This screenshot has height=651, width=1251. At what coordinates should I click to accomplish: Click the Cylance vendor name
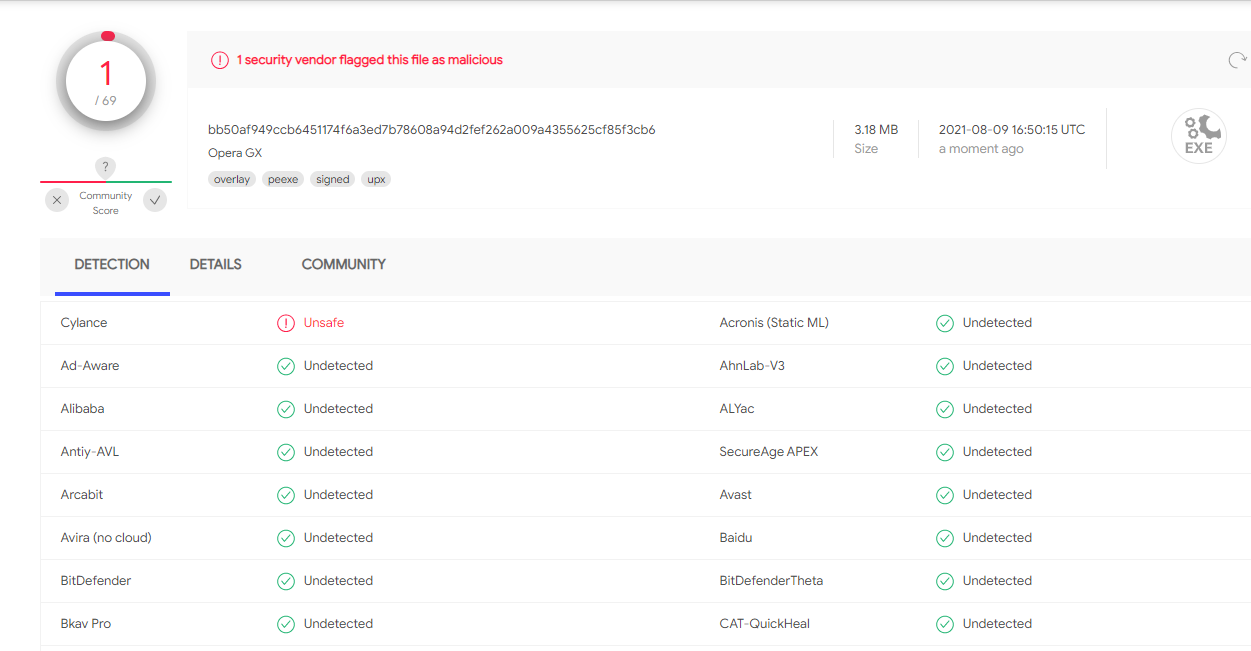tap(84, 323)
